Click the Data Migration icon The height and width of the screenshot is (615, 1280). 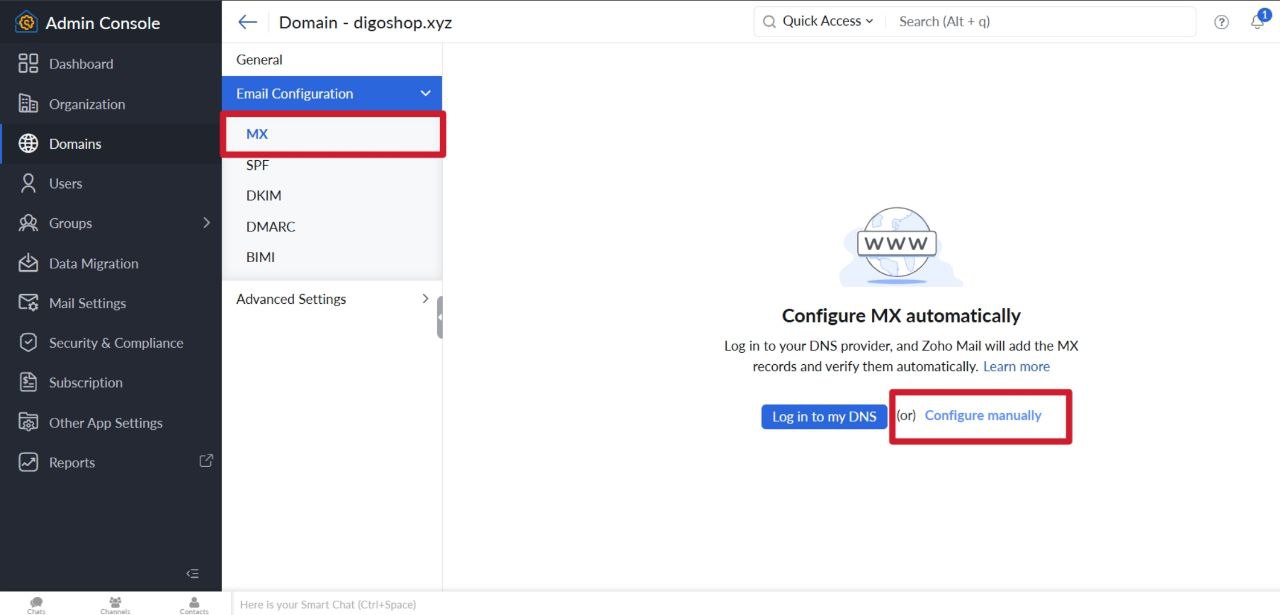pos(28,263)
